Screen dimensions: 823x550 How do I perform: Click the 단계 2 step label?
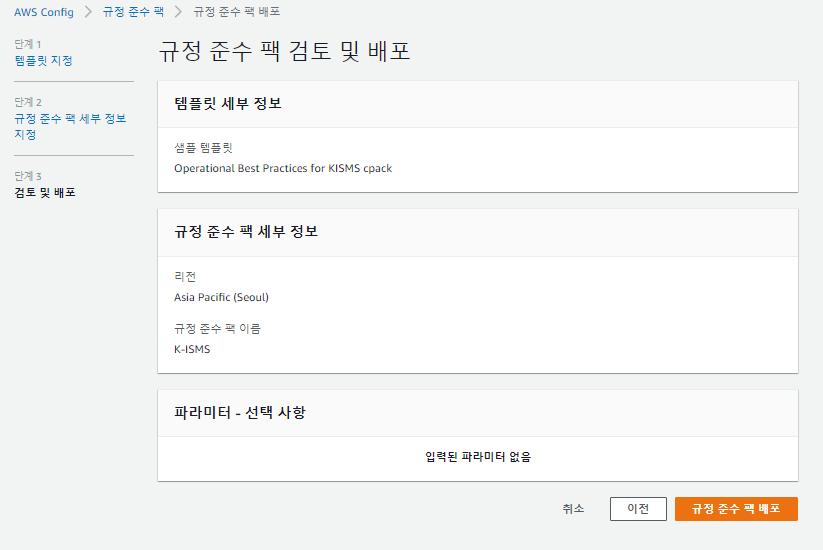[28, 102]
